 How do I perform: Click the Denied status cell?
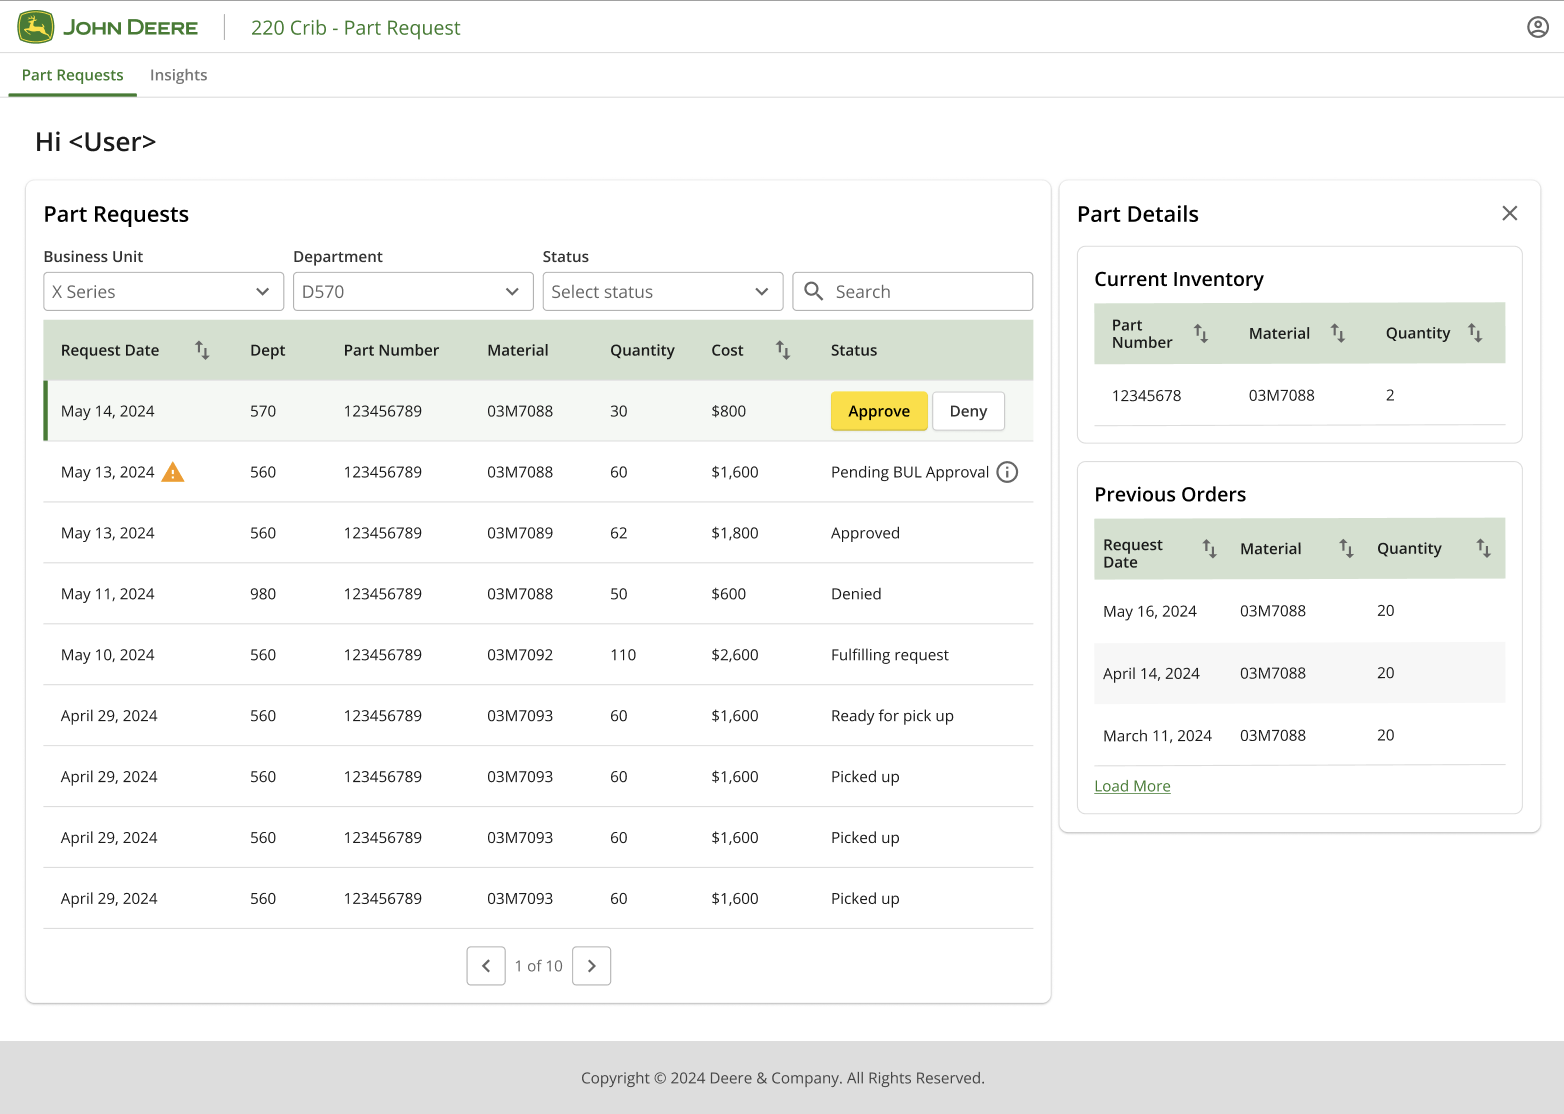point(856,594)
